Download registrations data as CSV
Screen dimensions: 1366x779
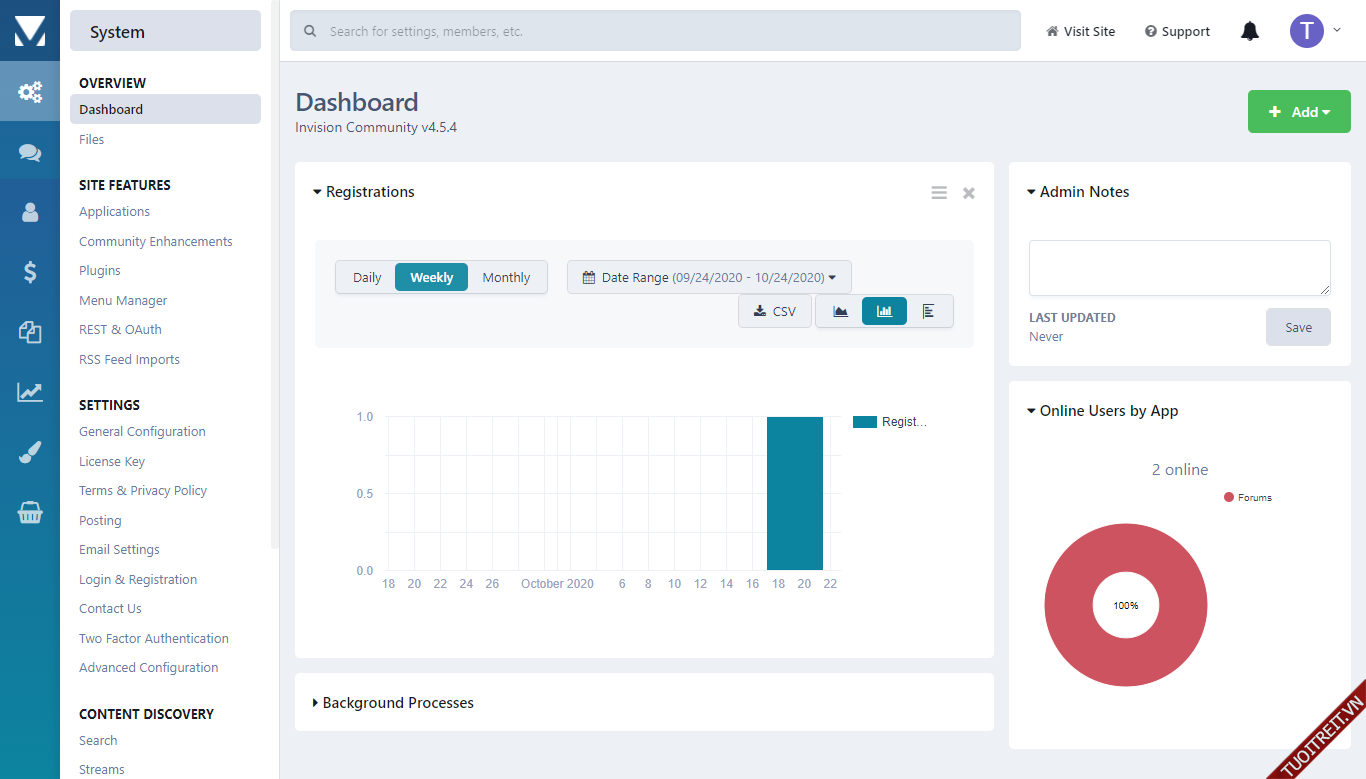(x=775, y=311)
